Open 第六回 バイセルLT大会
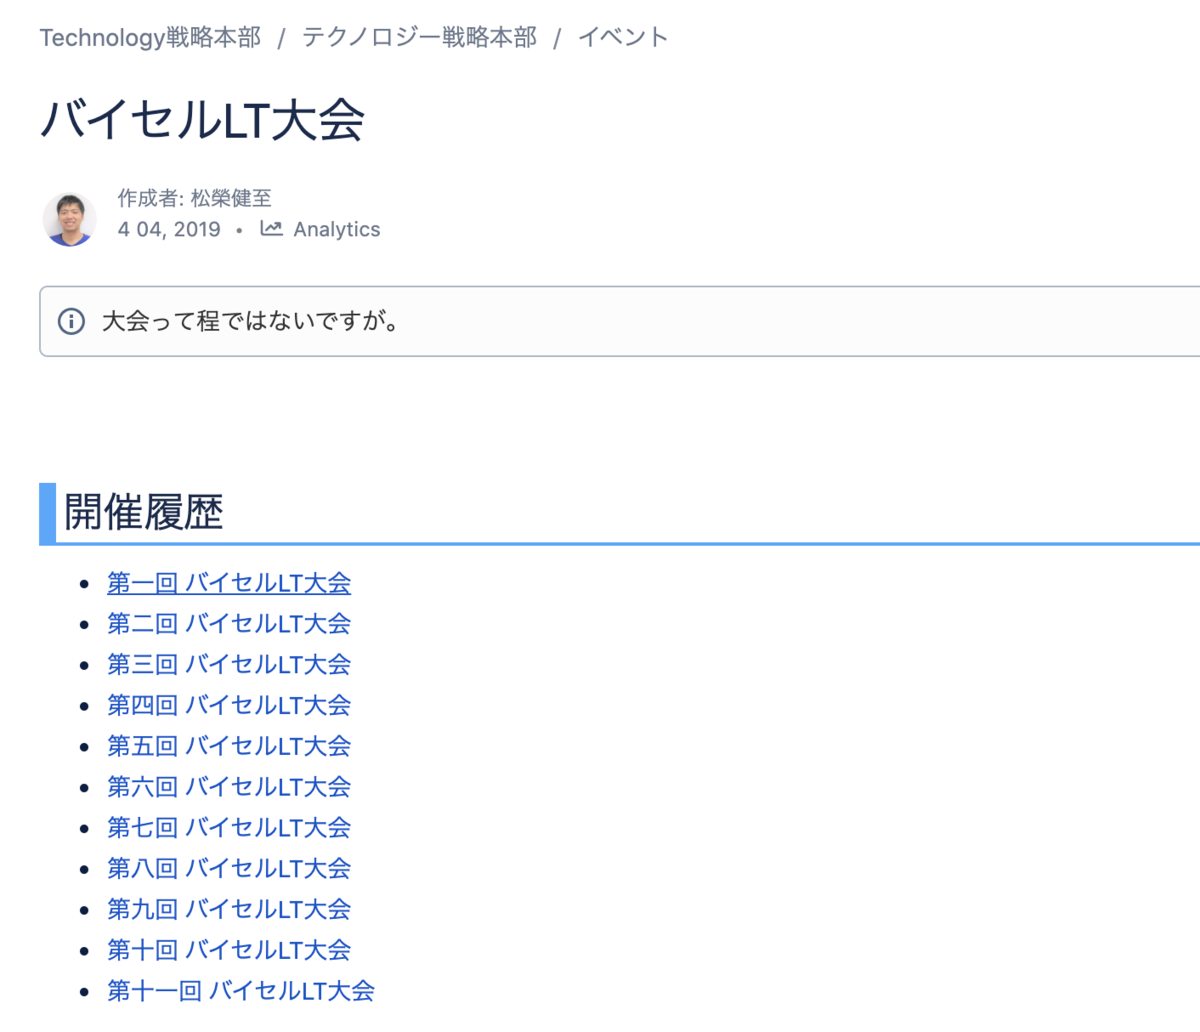 pyautogui.click(x=229, y=787)
